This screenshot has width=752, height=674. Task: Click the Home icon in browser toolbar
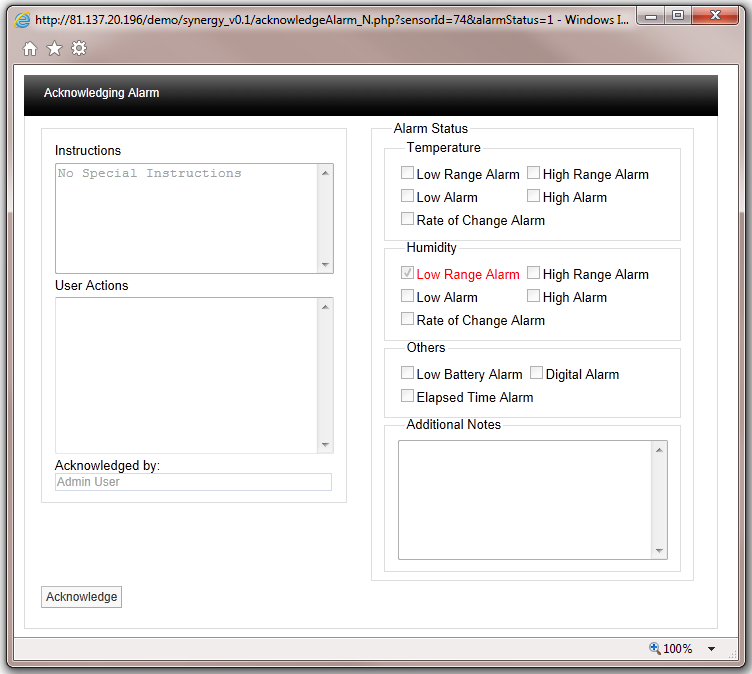[x=30, y=49]
